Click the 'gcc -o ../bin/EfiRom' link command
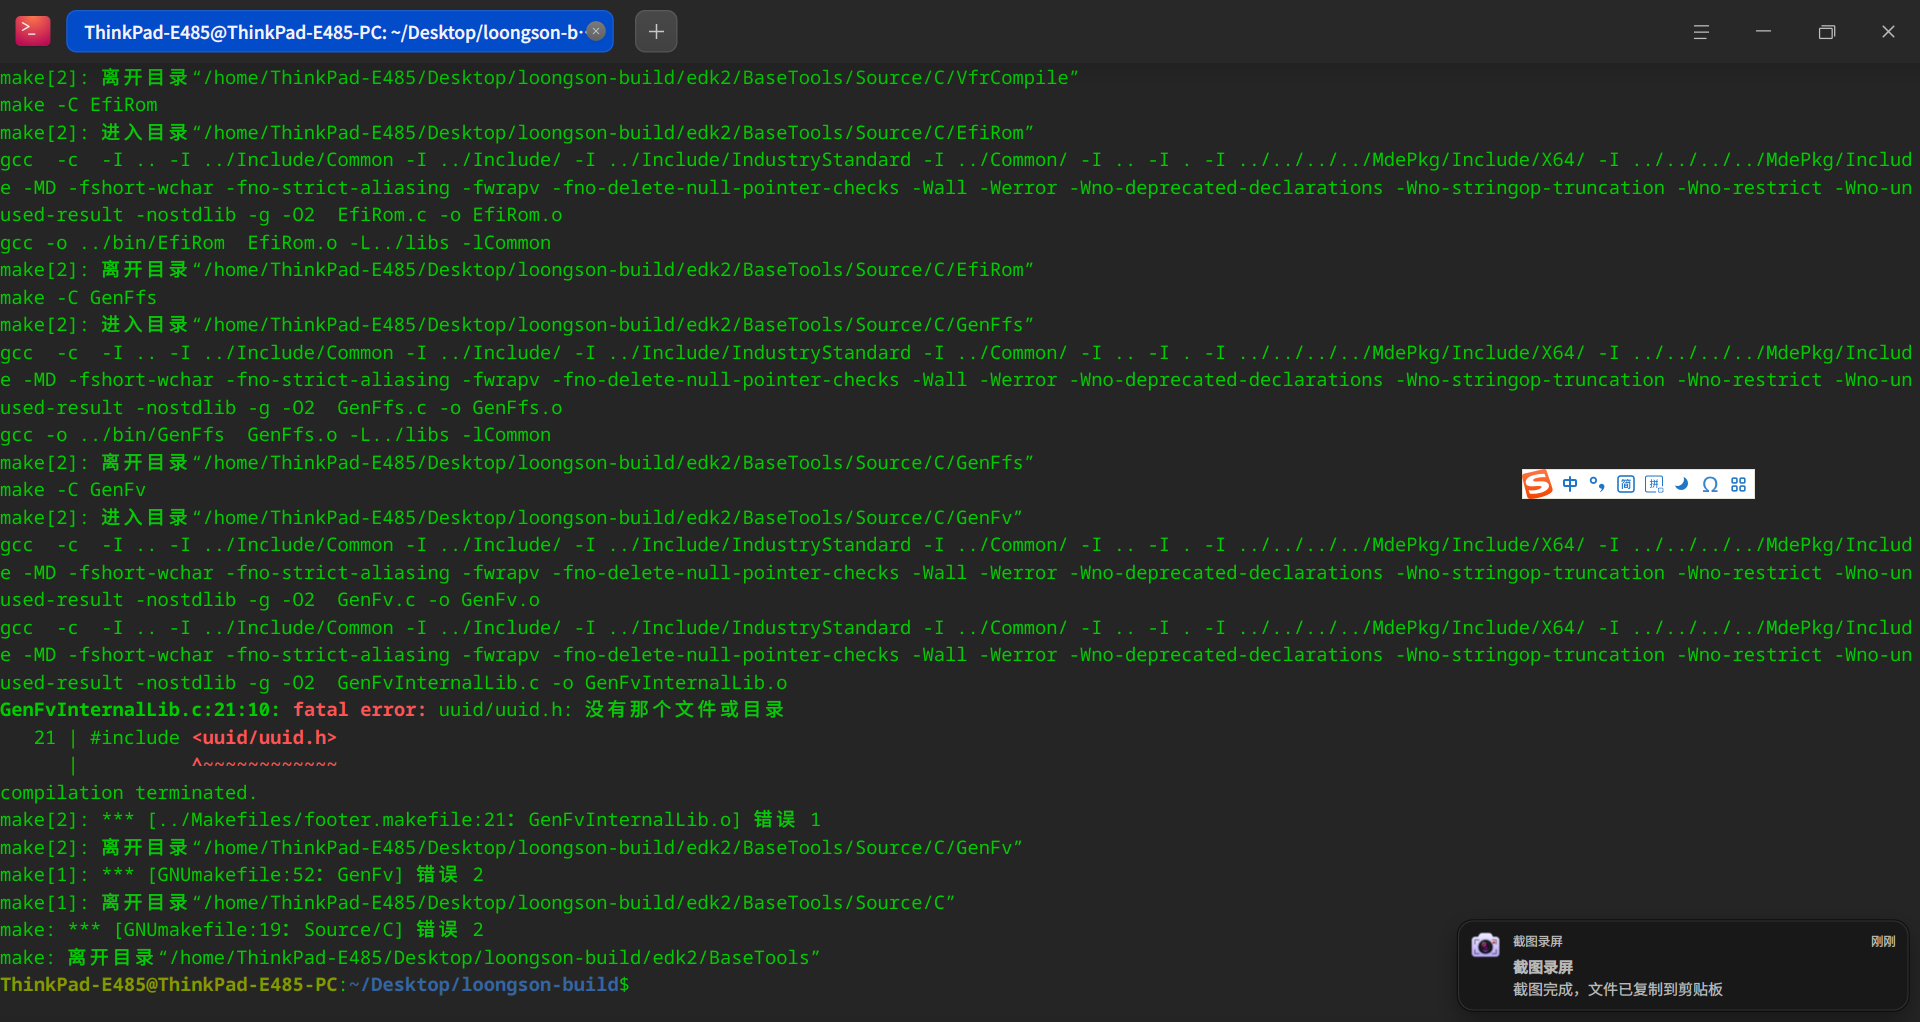The width and height of the screenshot is (1920, 1022). point(276,242)
